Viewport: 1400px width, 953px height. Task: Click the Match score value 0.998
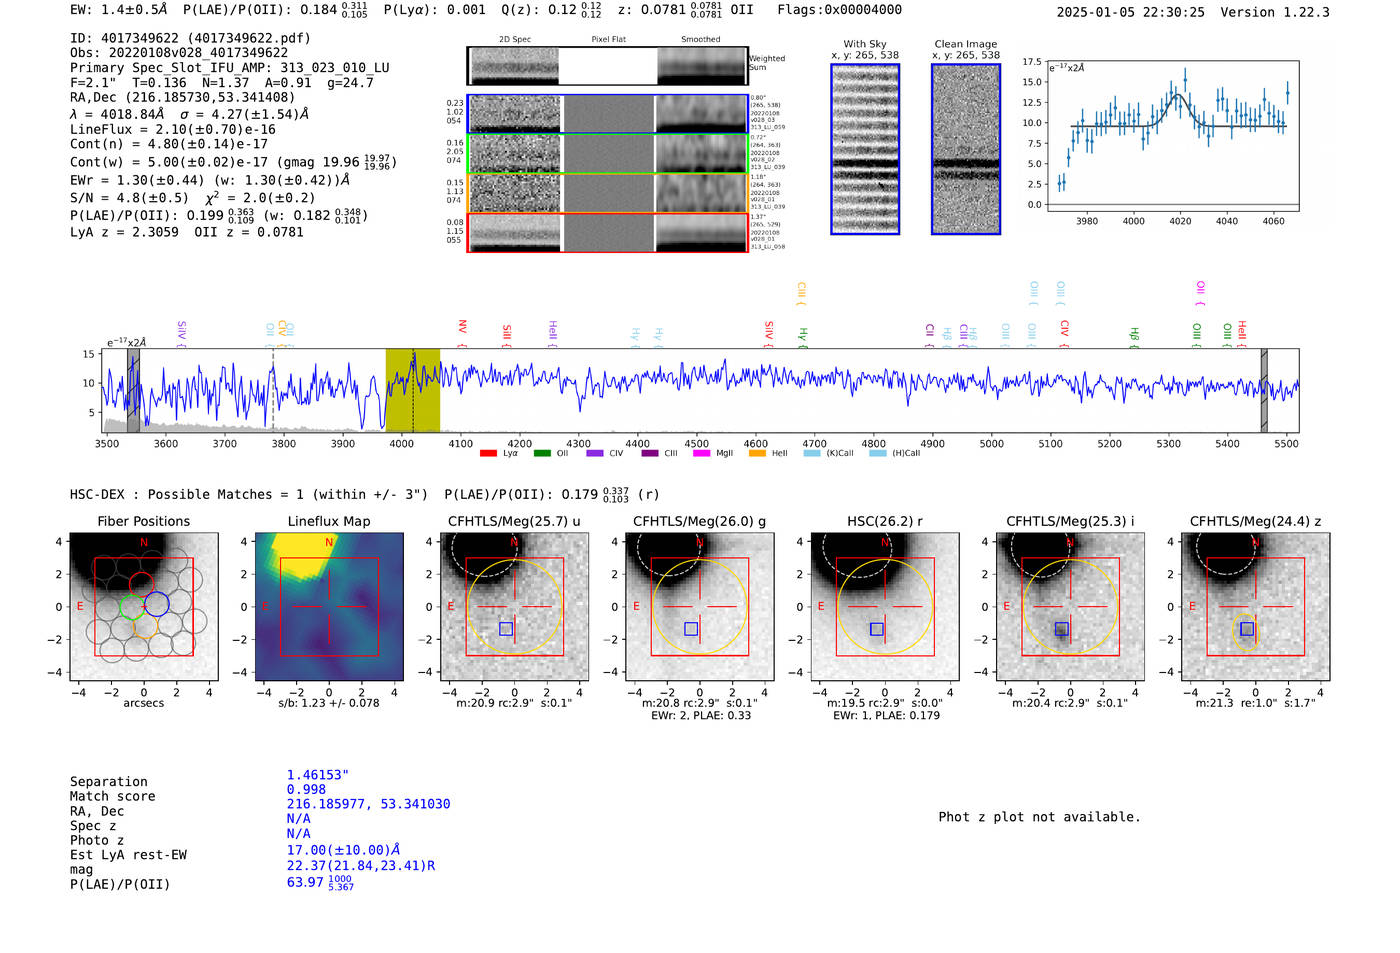[x=306, y=790]
